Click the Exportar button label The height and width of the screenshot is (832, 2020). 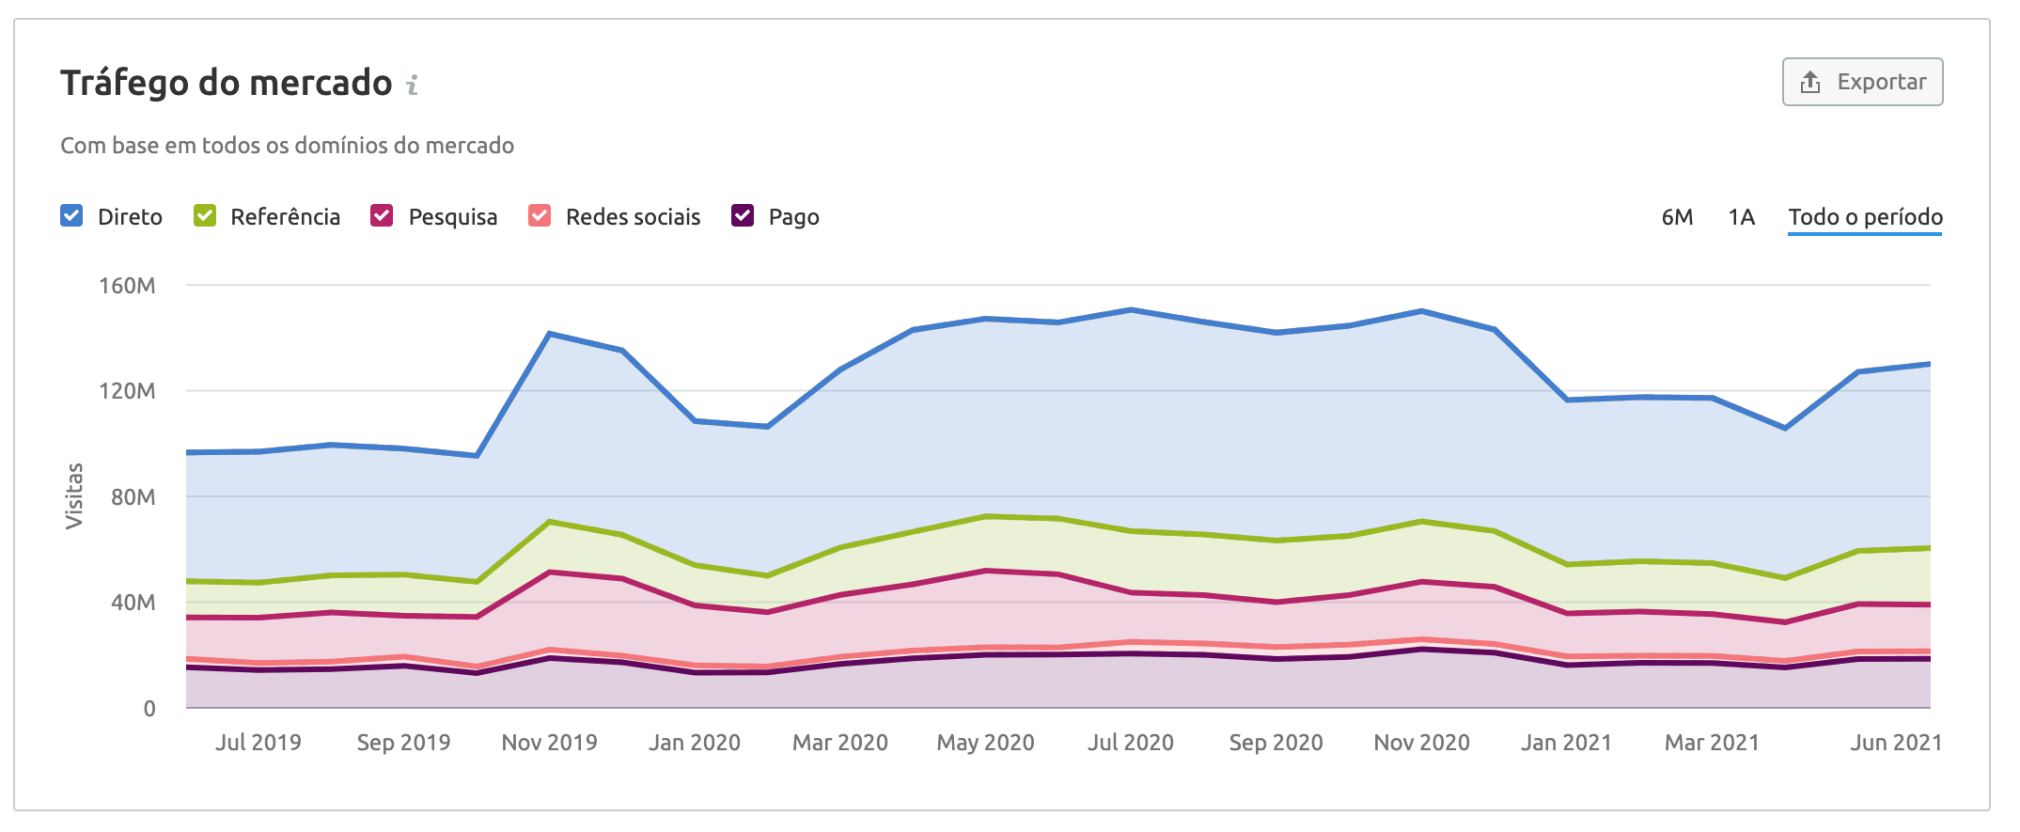tap(1881, 82)
